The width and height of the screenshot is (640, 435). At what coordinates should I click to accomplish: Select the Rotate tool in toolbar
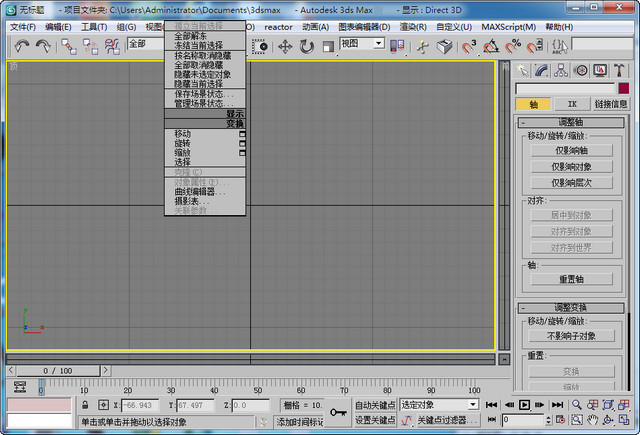pyautogui.click(x=306, y=45)
